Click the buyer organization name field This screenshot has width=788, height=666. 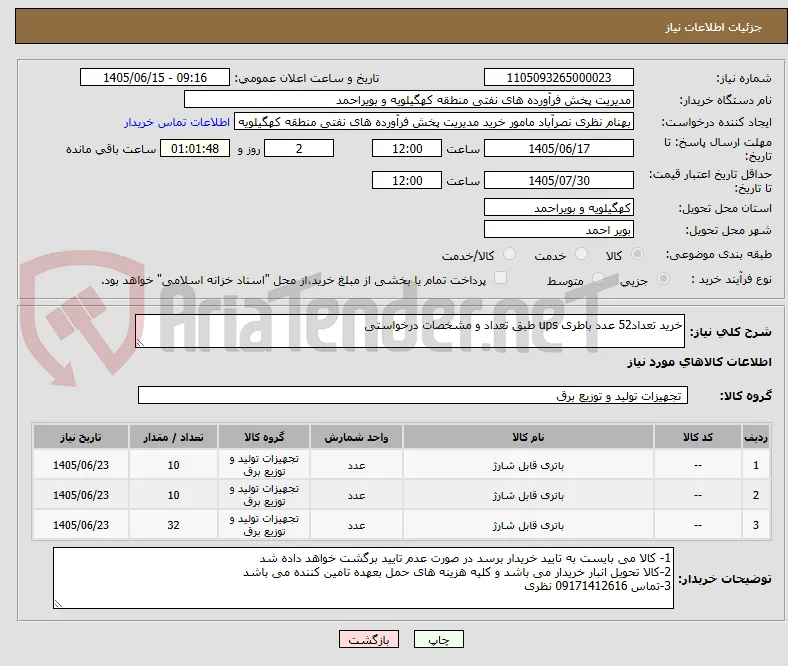[x=409, y=100]
